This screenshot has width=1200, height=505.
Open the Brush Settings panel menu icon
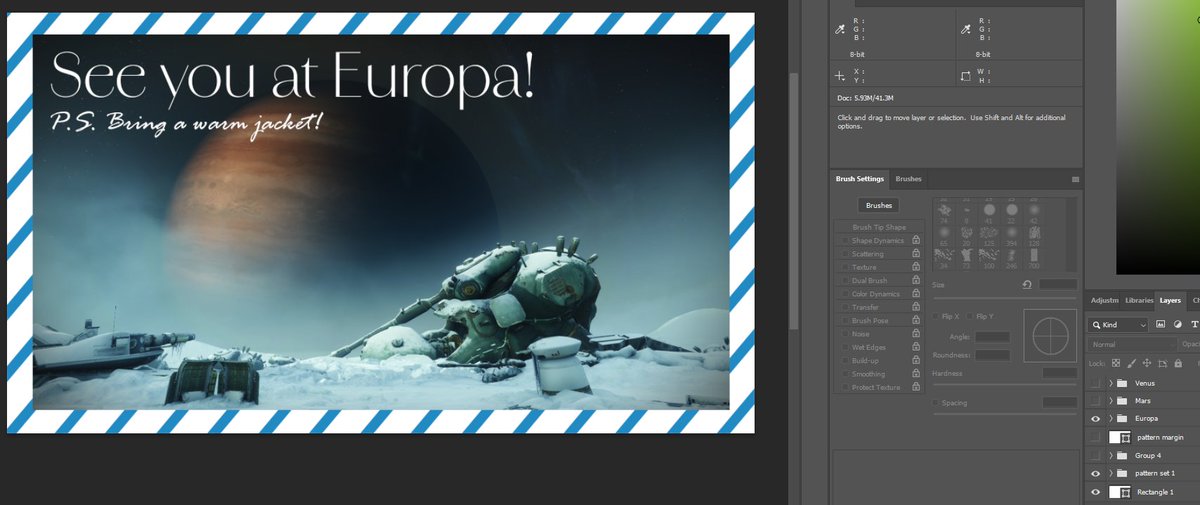click(x=1075, y=179)
